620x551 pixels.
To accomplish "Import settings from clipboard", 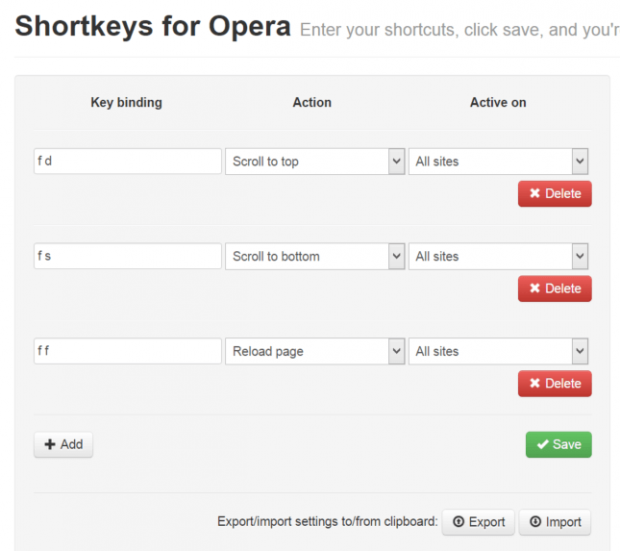I will (x=555, y=522).
